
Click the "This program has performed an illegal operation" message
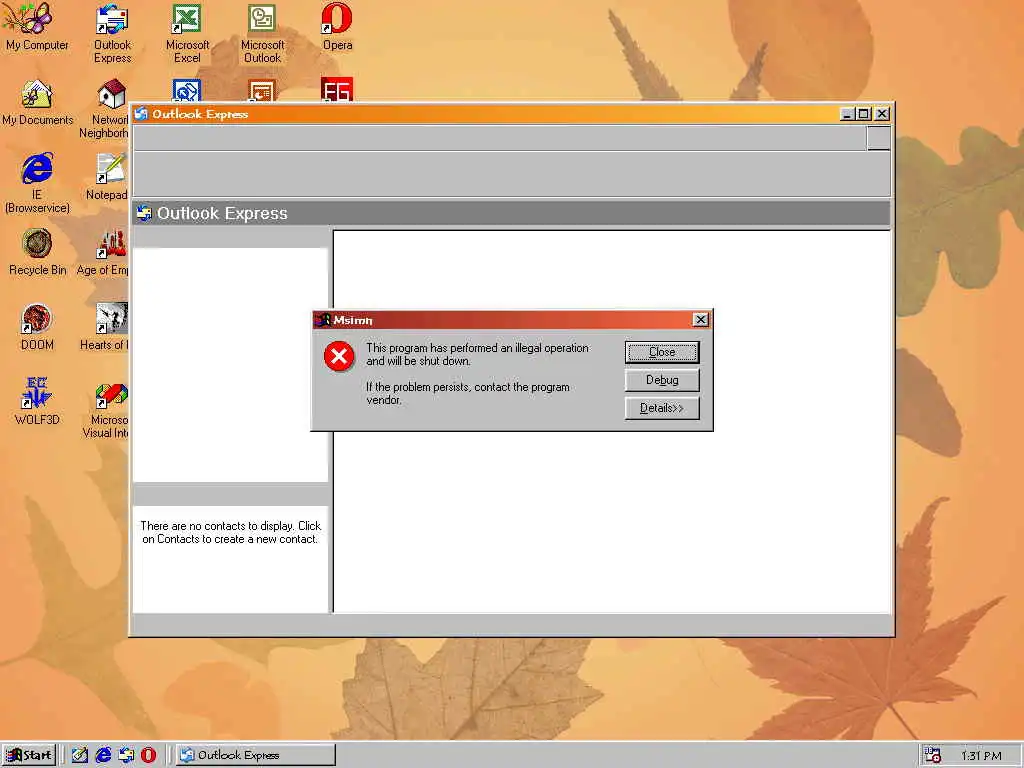click(x=477, y=355)
